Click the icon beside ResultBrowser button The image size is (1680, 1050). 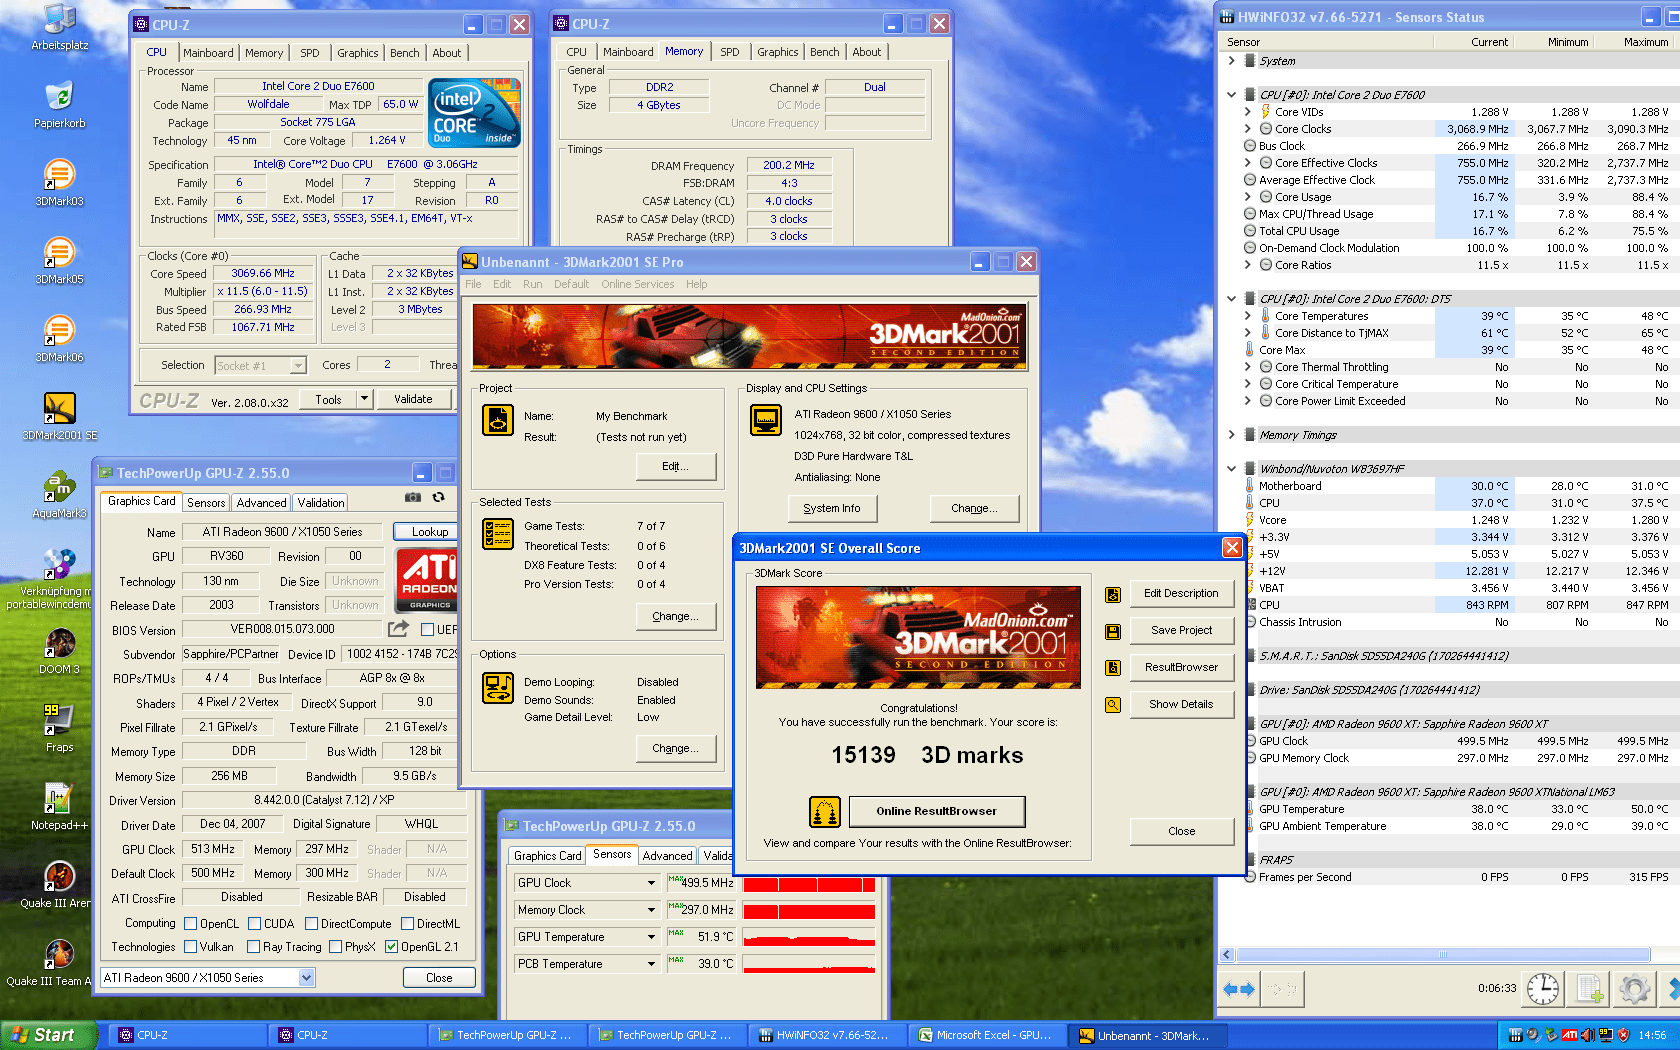pyautogui.click(x=1113, y=668)
